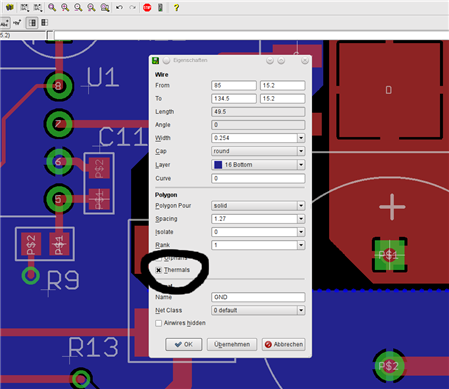
Task: Click the Übernehmen button
Action: point(232,344)
